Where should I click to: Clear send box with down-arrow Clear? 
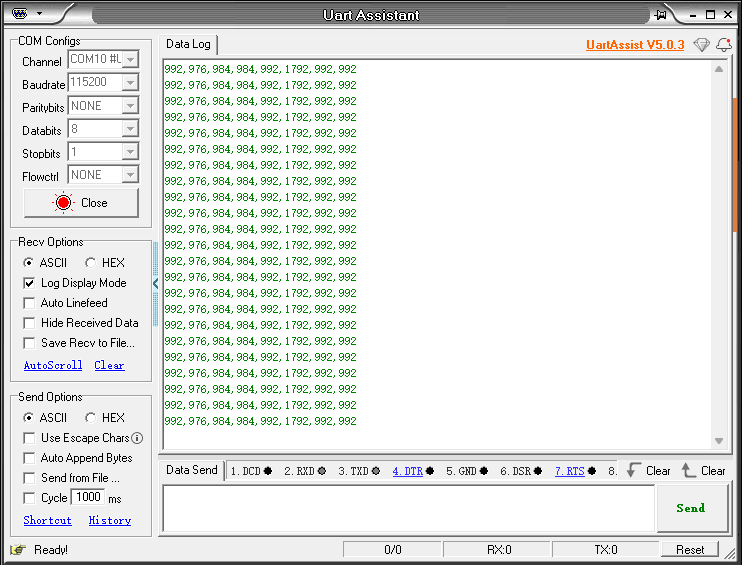tap(648, 470)
